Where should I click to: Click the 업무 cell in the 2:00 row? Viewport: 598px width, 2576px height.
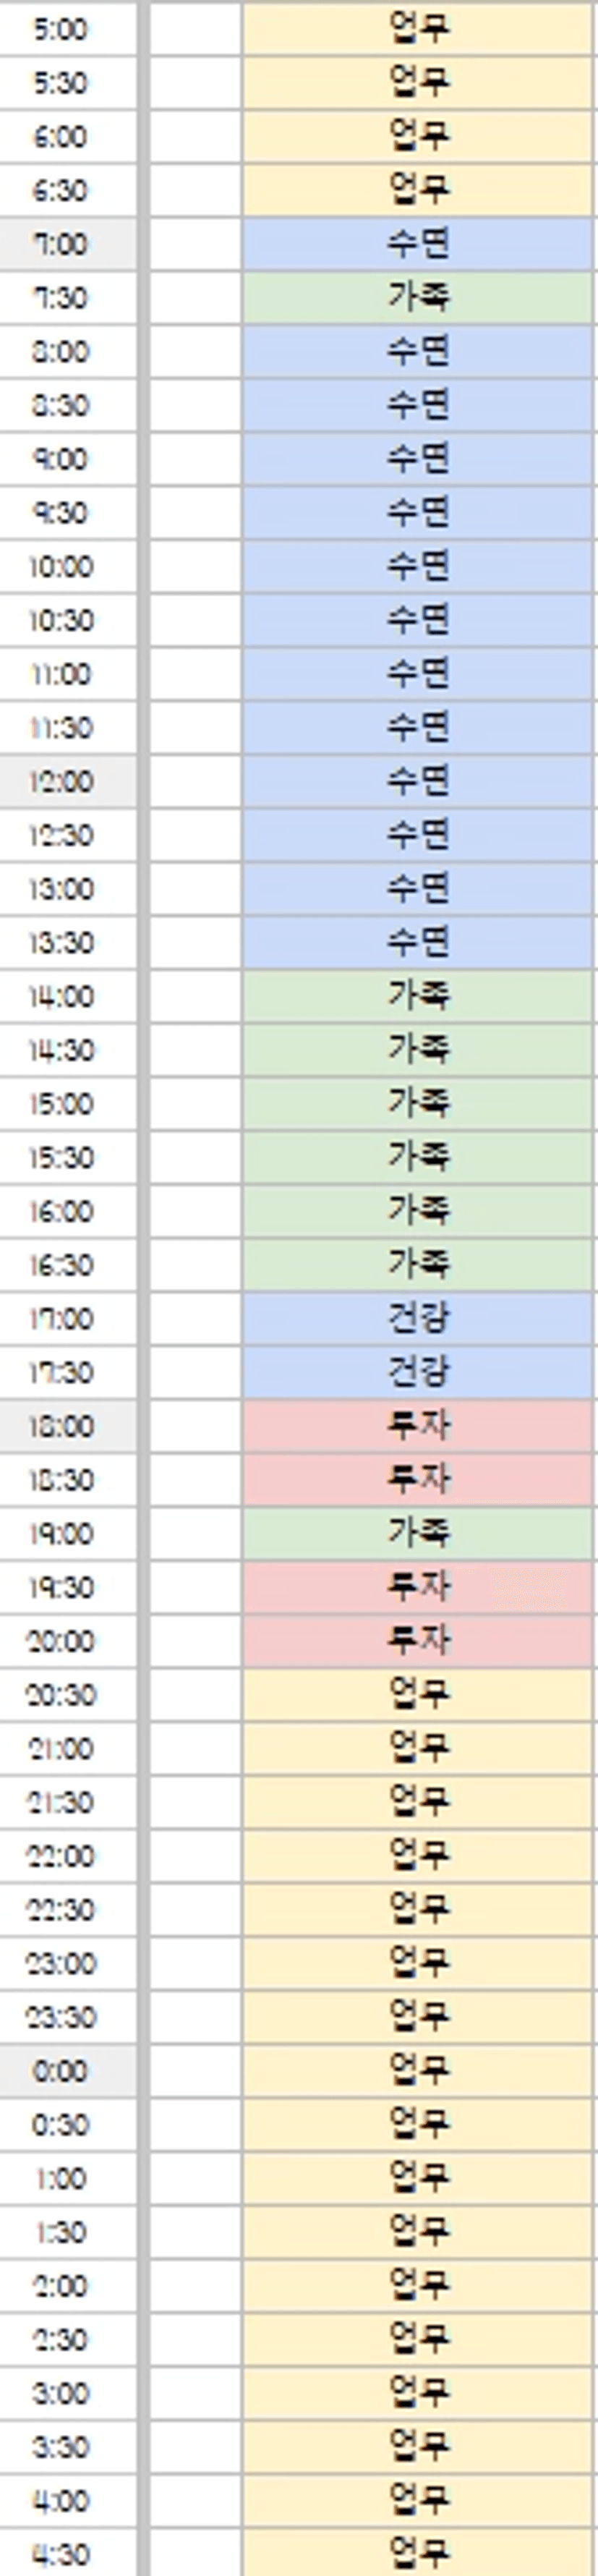[x=417, y=2285]
